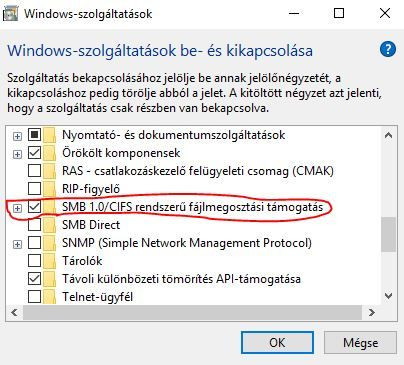Select the RIP-figyelő list item
Viewport: 404px width, 365px height.
[91, 189]
